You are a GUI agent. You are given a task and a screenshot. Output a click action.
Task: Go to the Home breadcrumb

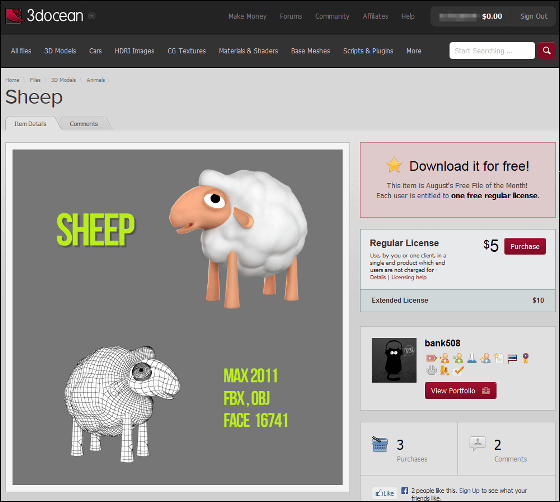(x=12, y=80)
